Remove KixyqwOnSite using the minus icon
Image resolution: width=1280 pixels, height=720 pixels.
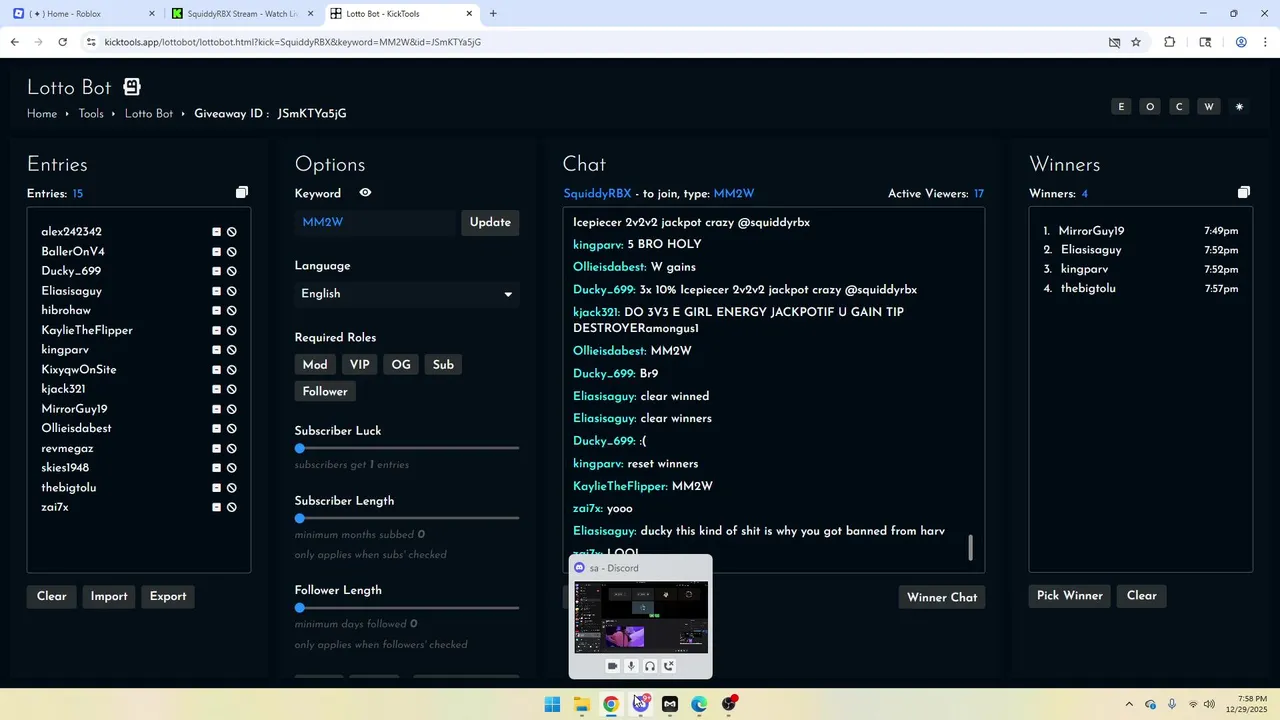[216, 369]
